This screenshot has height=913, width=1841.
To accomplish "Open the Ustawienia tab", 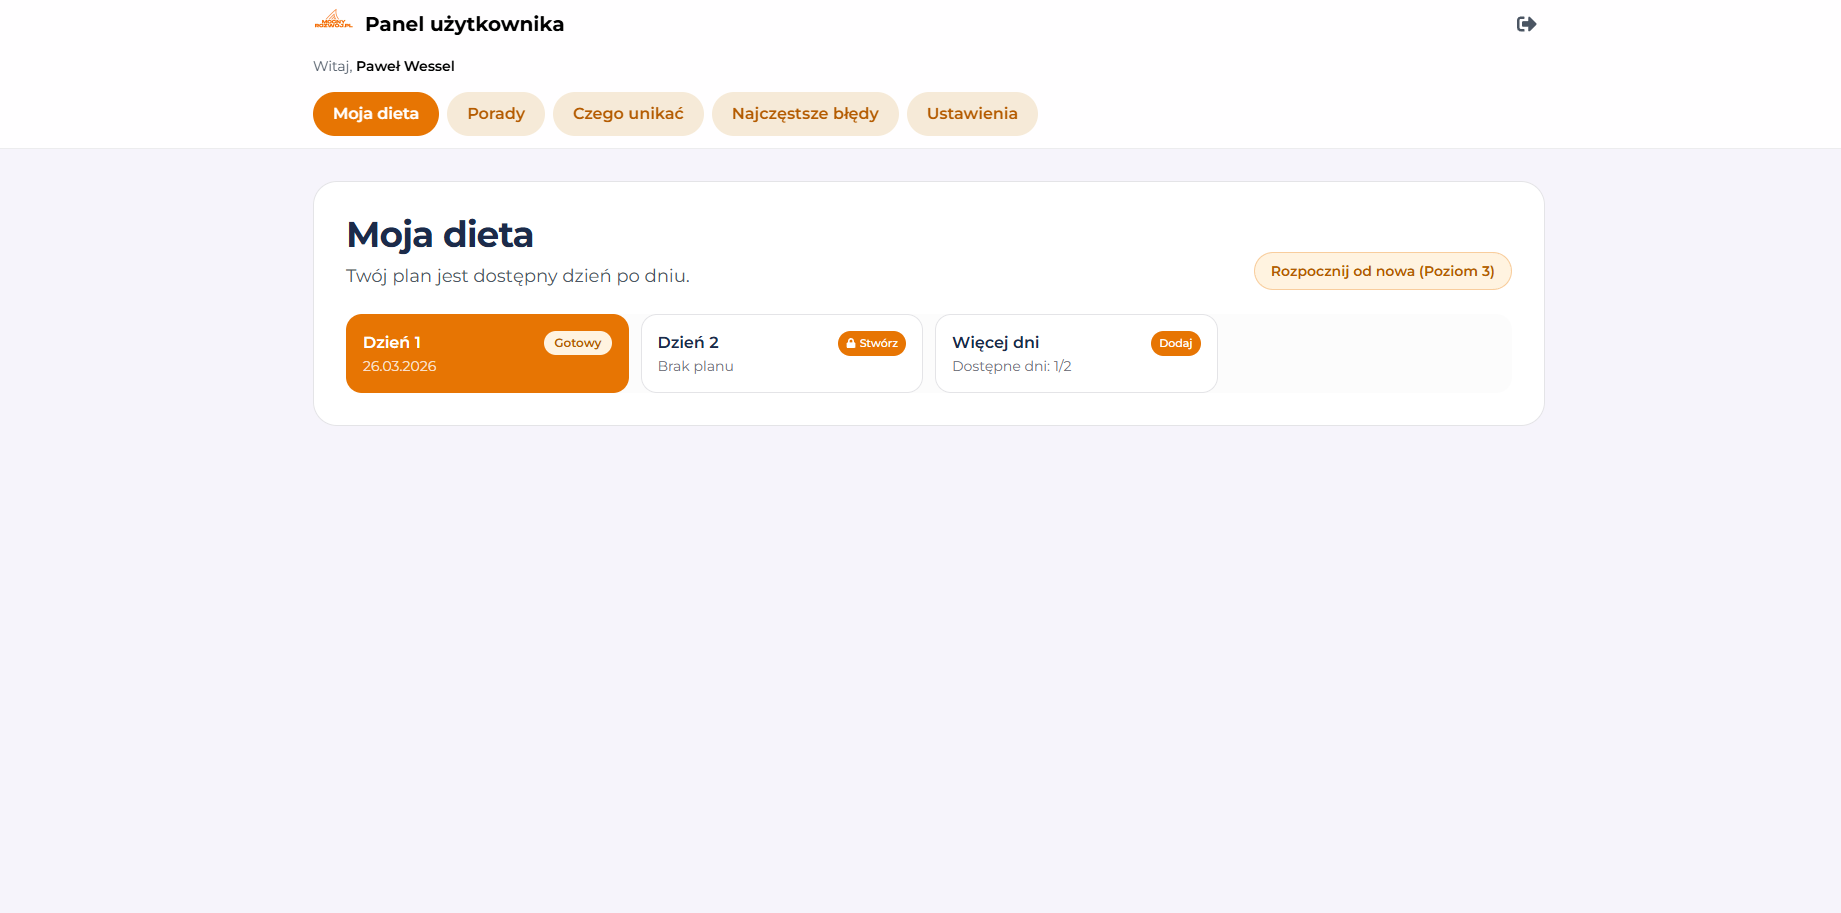I will [972, 114].
